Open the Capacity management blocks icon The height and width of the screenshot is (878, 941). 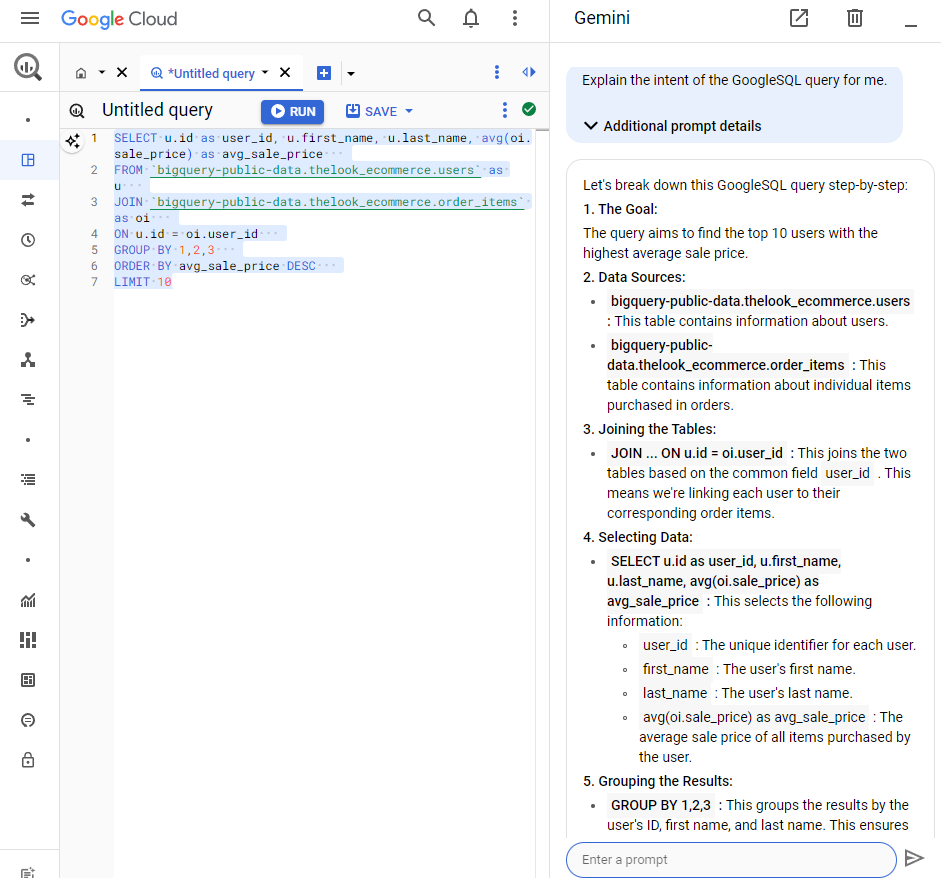(x=28, y=640)
